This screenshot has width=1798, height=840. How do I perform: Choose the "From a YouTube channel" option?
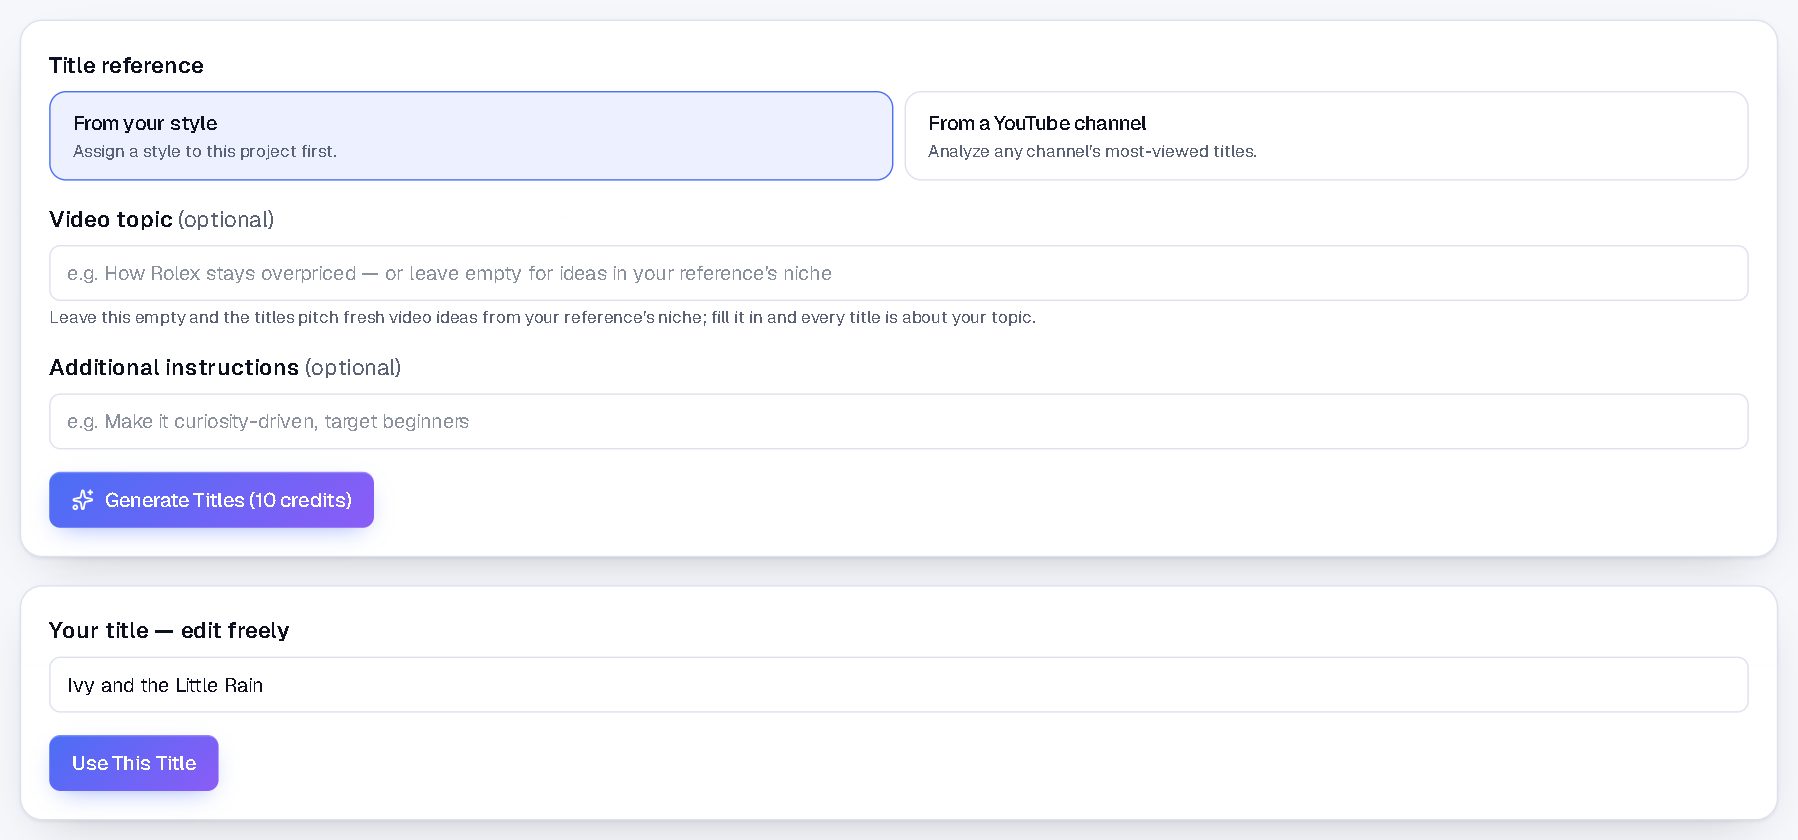(1326, 136)
